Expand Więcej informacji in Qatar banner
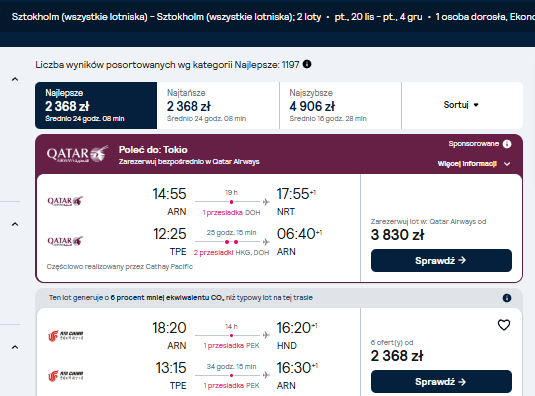 tap(474, 164)
